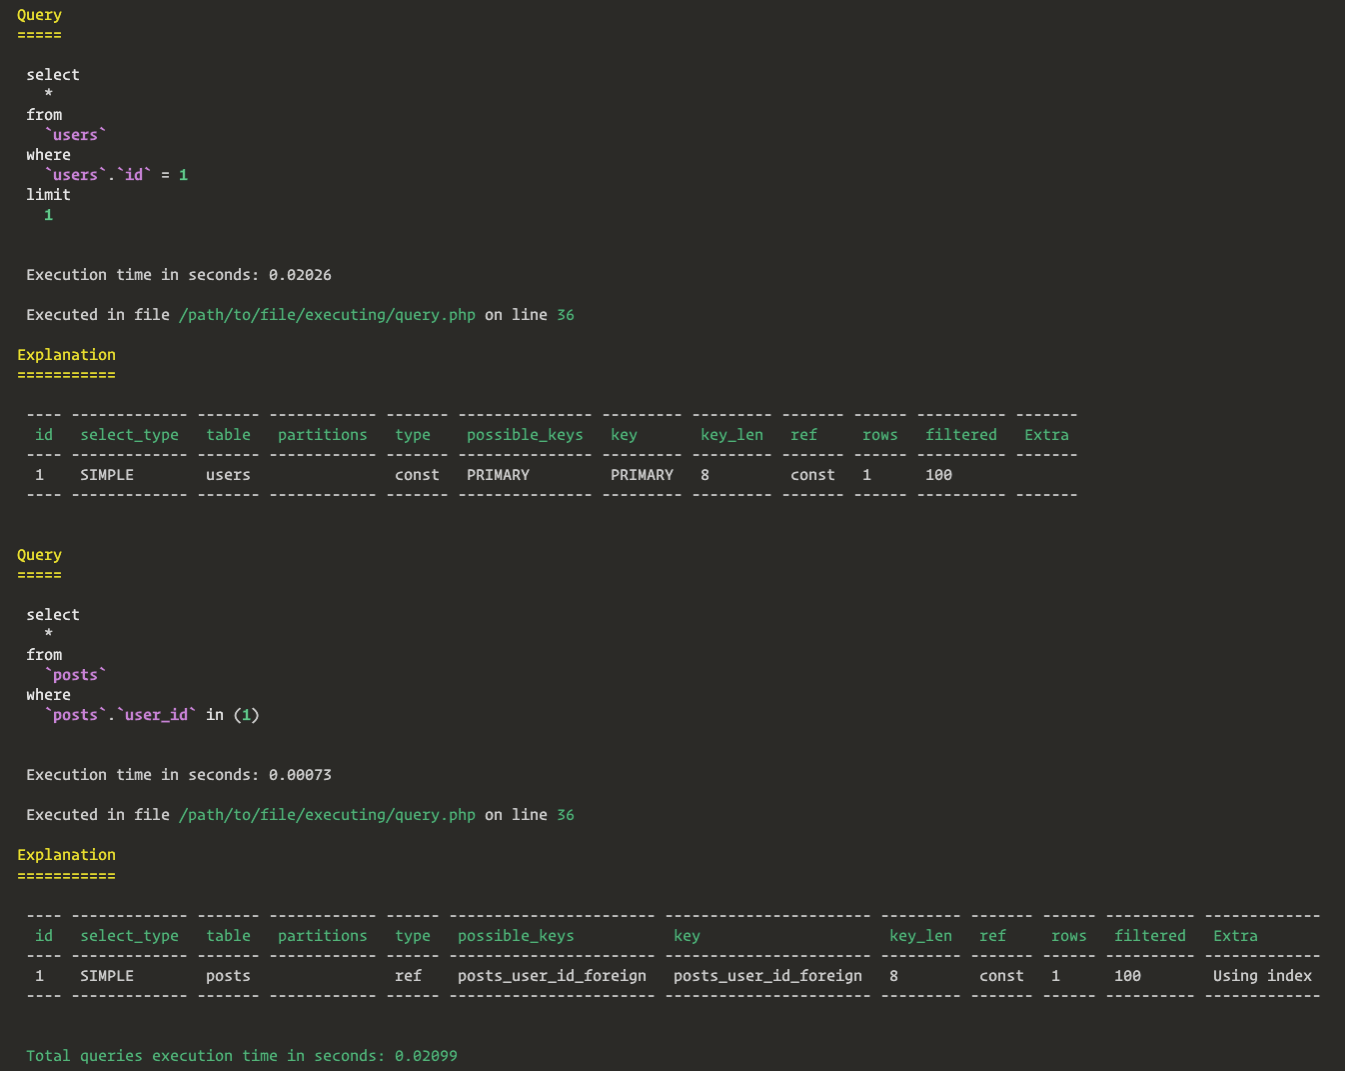Click line number 36 below the 0.00073 time

tap(565, 815)
